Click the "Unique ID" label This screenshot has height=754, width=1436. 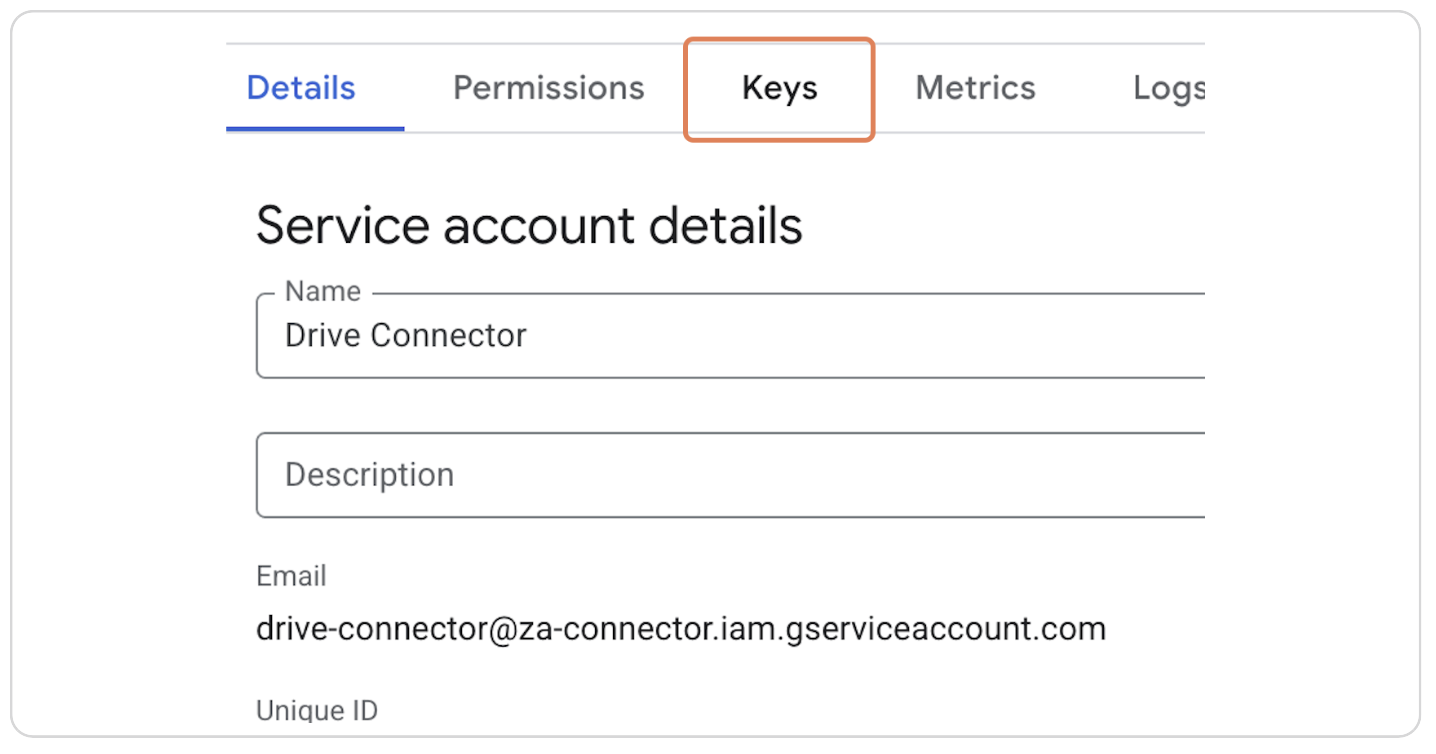click(x=317, y=711)
